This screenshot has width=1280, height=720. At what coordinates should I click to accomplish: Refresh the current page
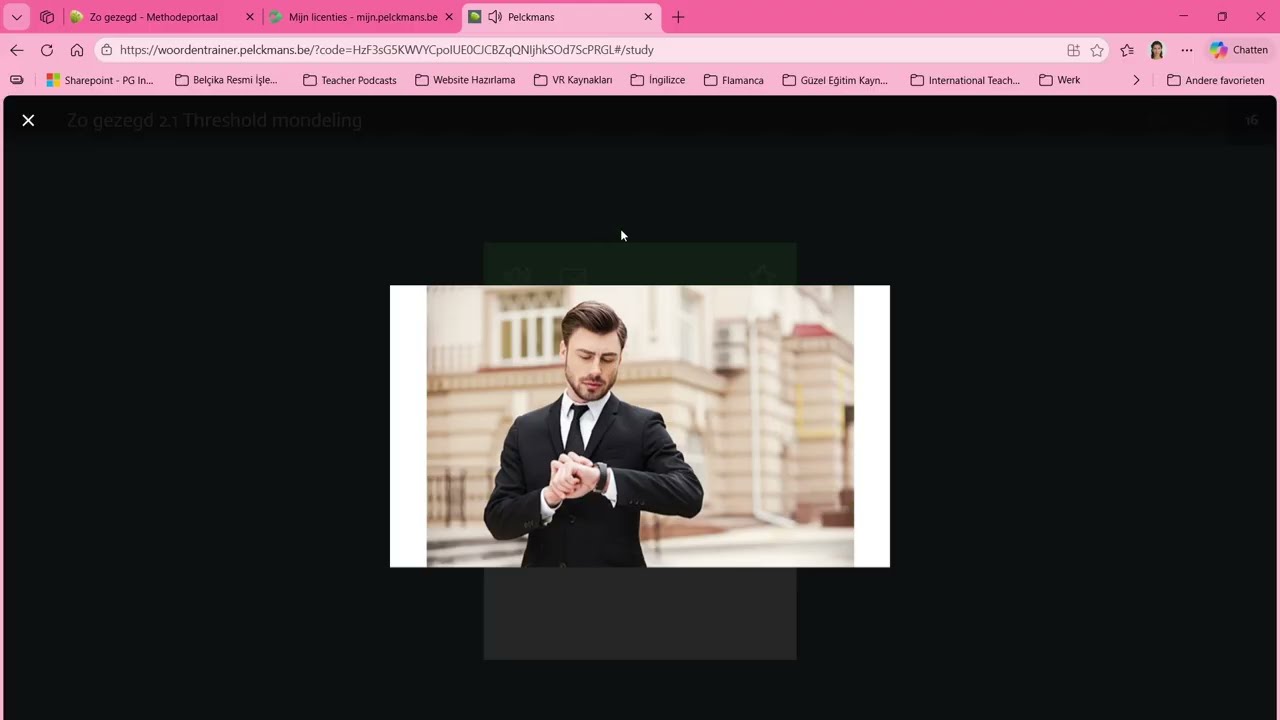click(x=47, y=50)
